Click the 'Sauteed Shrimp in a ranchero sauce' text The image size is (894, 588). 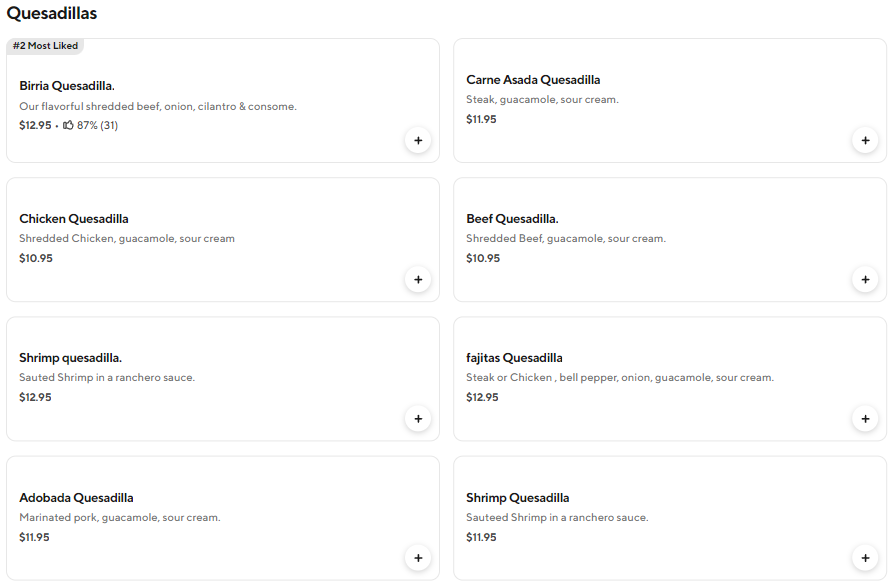(557, 518)
